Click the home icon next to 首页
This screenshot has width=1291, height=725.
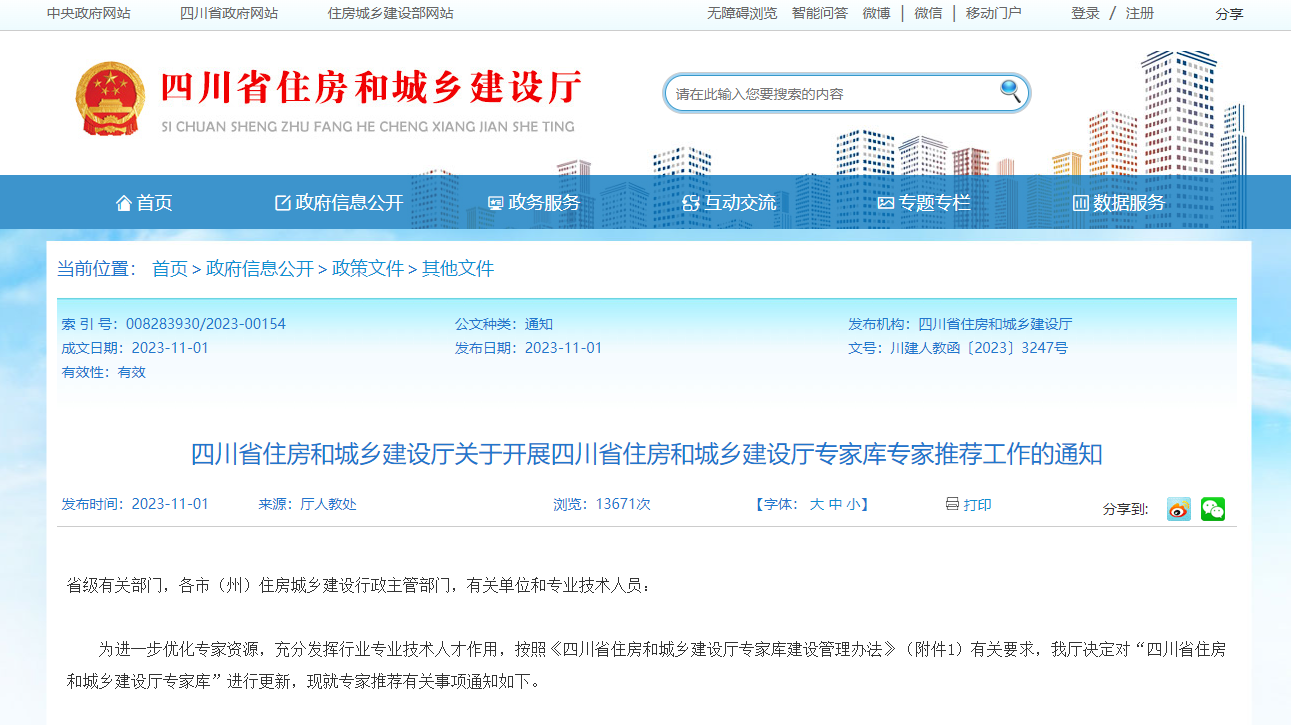click(x=124, y=202)
